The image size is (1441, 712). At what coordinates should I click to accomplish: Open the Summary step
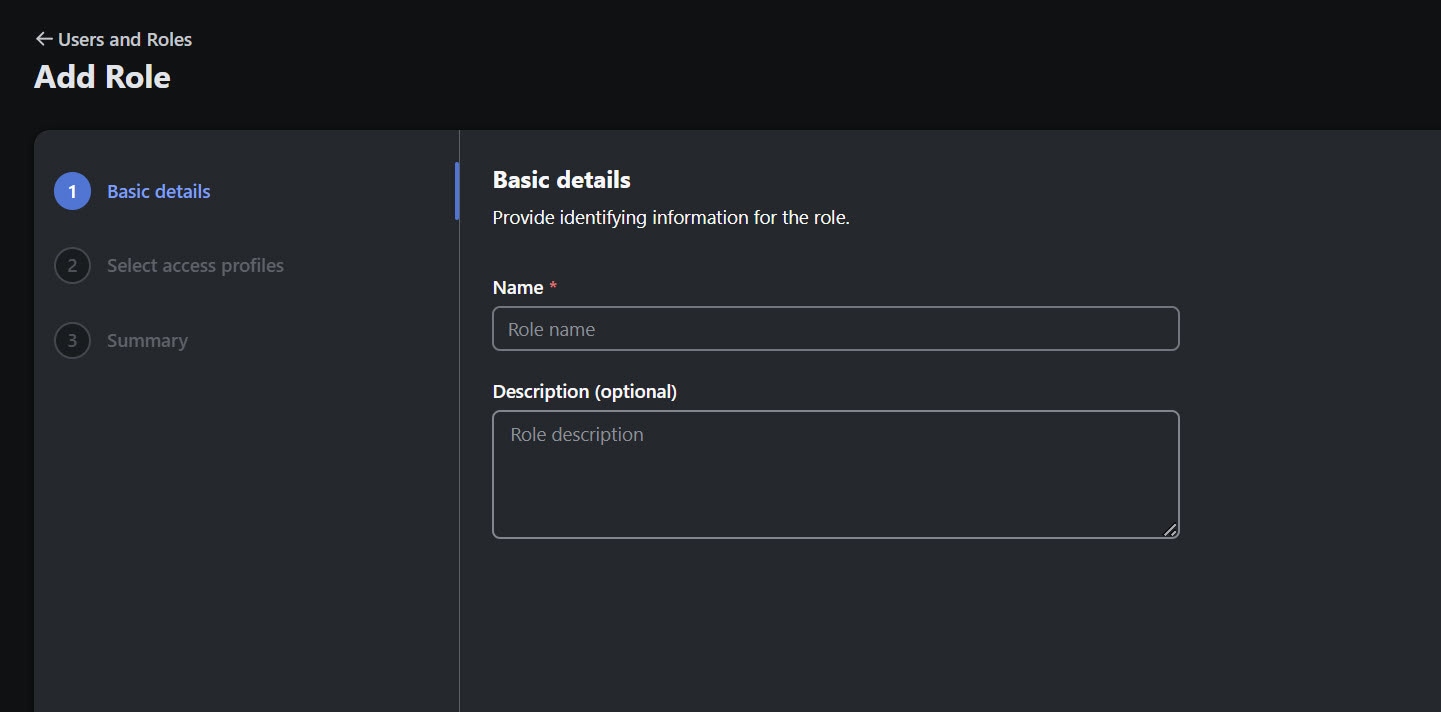click(147, 340)
